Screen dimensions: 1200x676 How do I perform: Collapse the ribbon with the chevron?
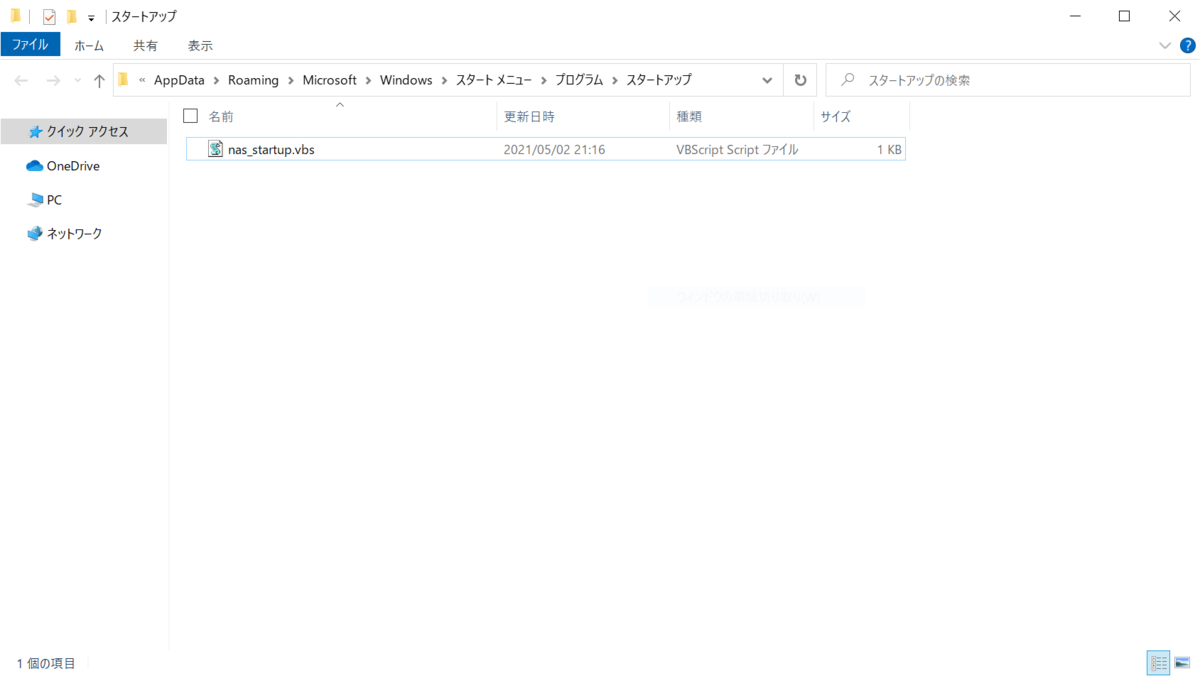pyautogui.click(x=1163, y=44)
